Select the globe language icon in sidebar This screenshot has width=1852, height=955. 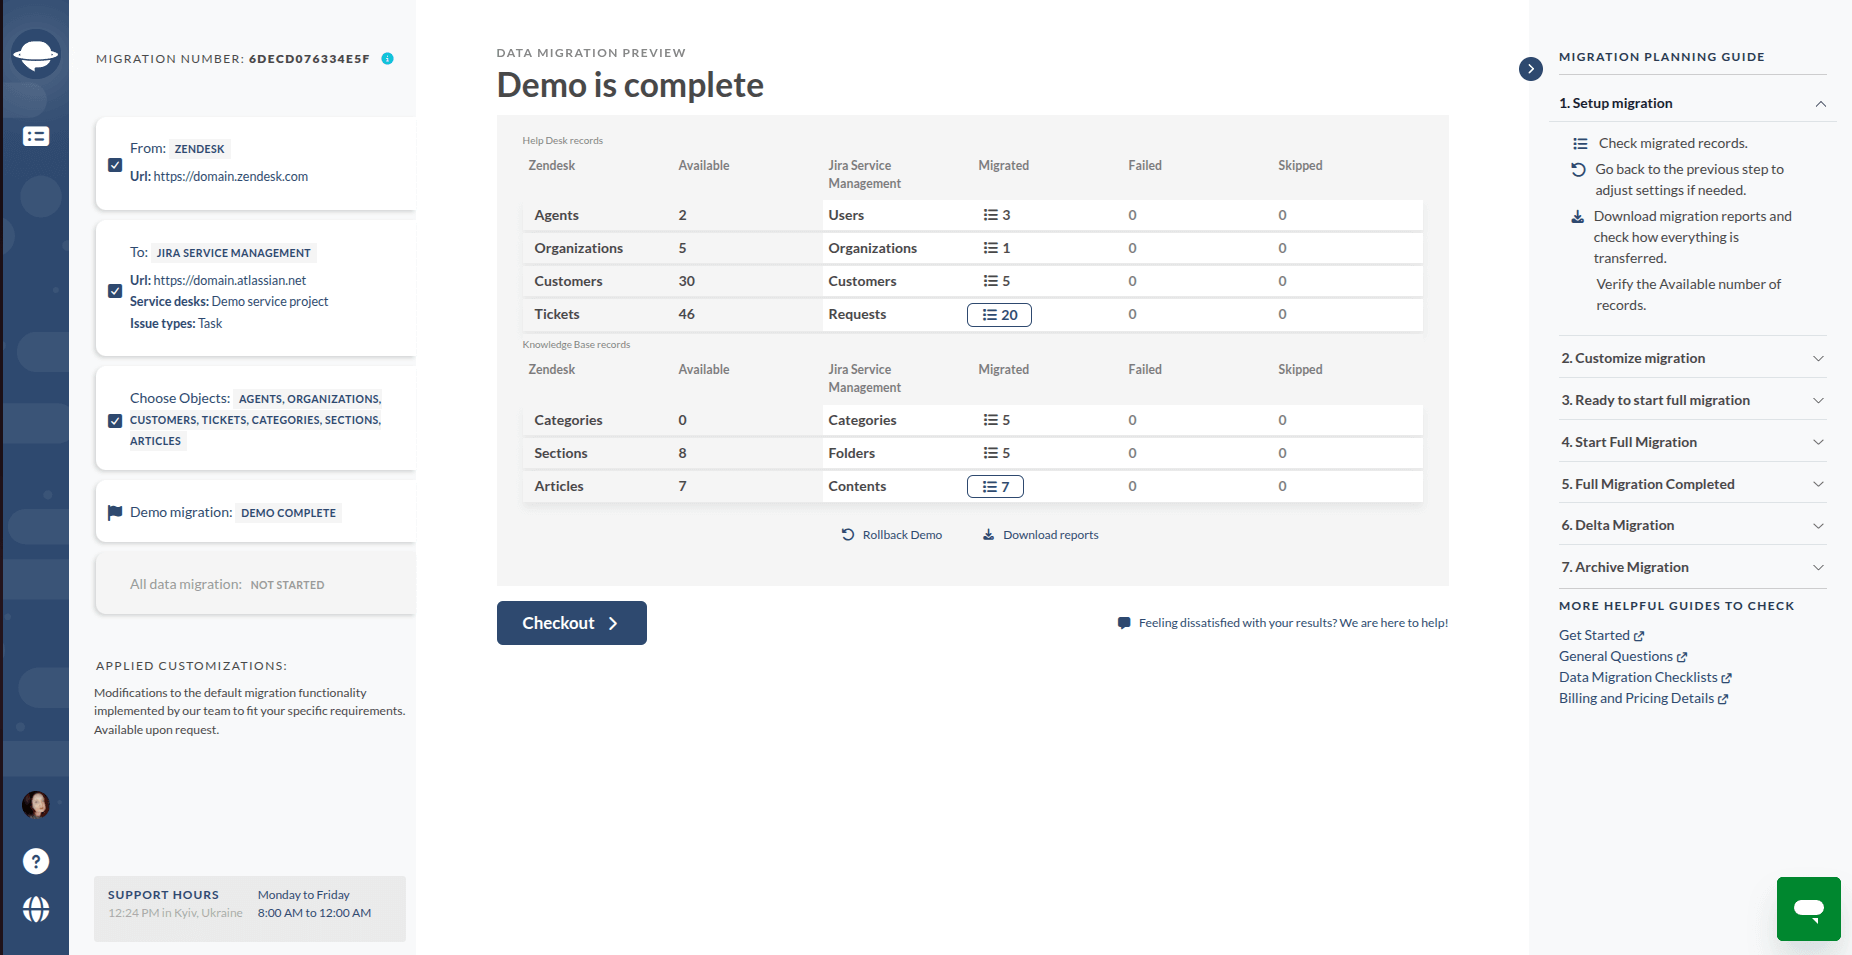click(36, 911)
